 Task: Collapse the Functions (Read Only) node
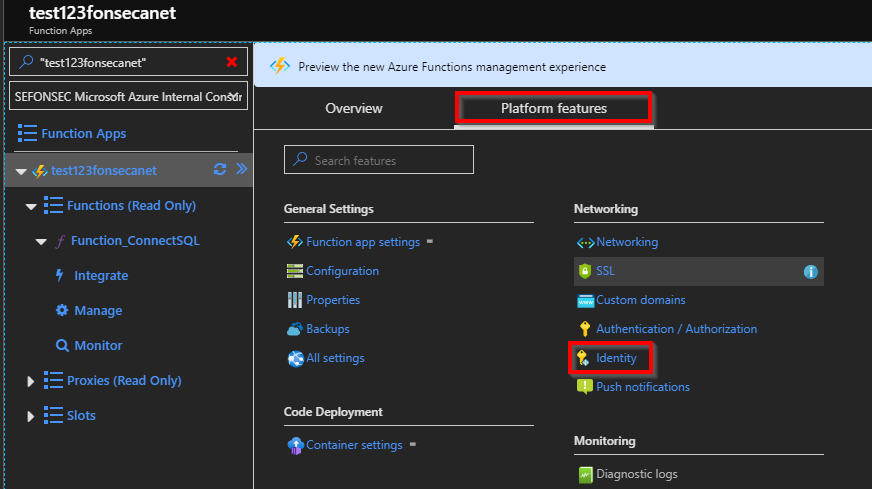tap(31, 206)
